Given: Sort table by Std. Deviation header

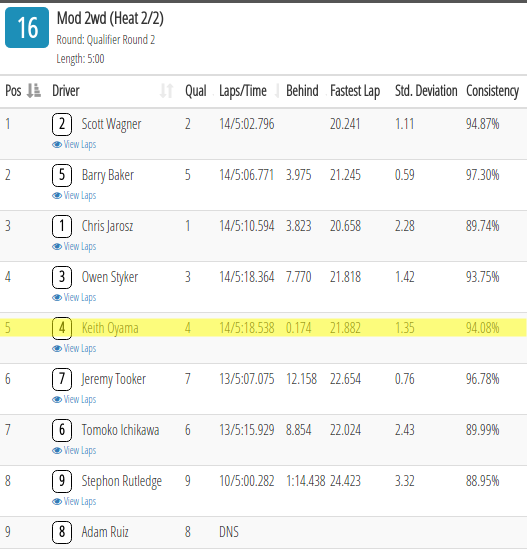Looking at the screenshot, I should click(426, 91).
